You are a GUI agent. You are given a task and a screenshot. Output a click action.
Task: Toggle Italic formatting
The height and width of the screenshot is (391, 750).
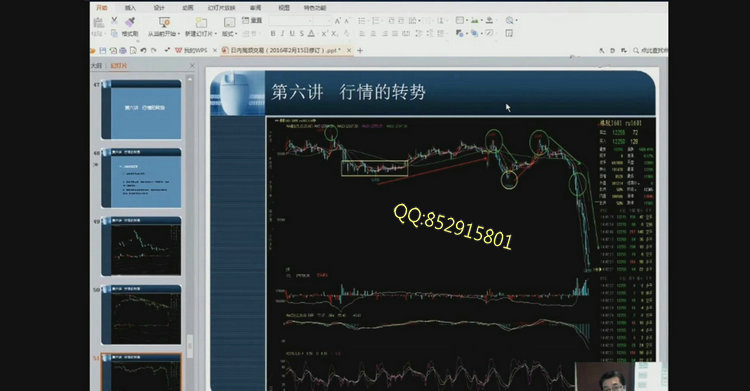tap(282, 33)
